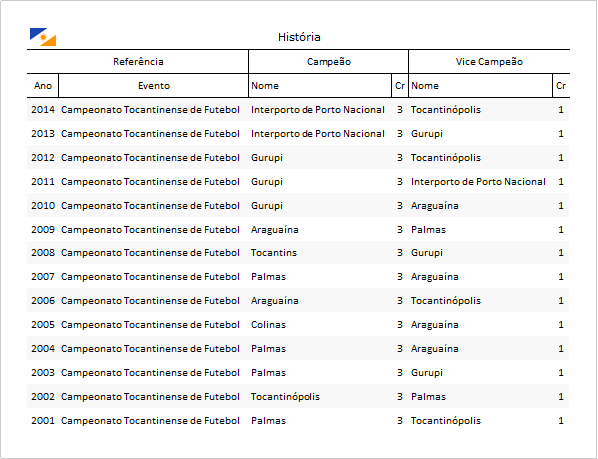Click Colinas champion in 2005 row
The height and width of the screenshot is (459, 598).
(268, 325)
